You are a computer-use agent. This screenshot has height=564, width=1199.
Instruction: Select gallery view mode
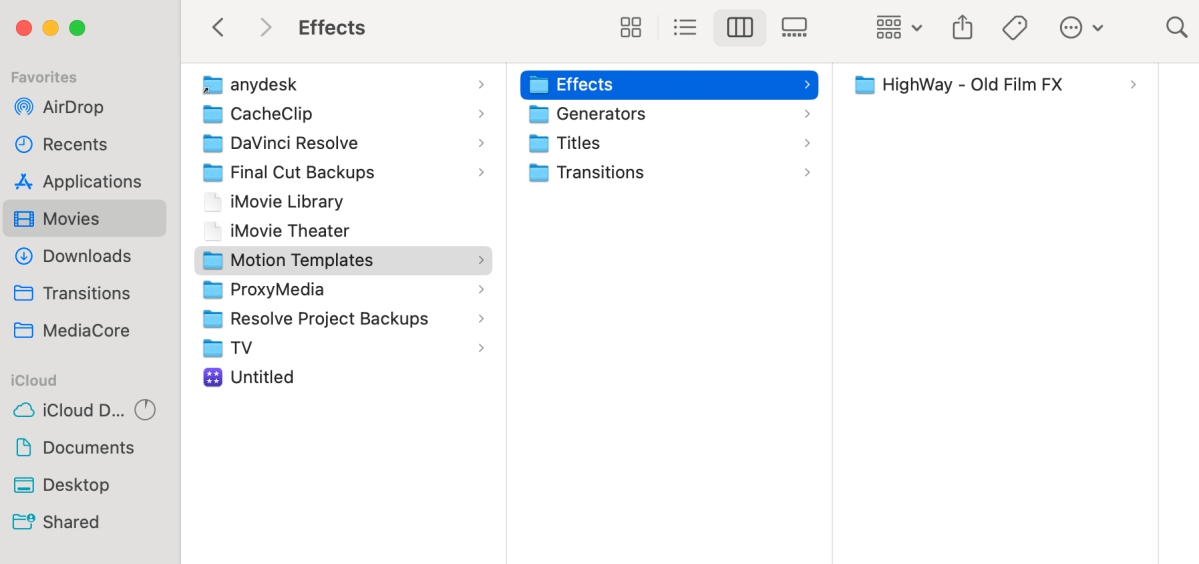pyautogui.click(x=794, y=28)
